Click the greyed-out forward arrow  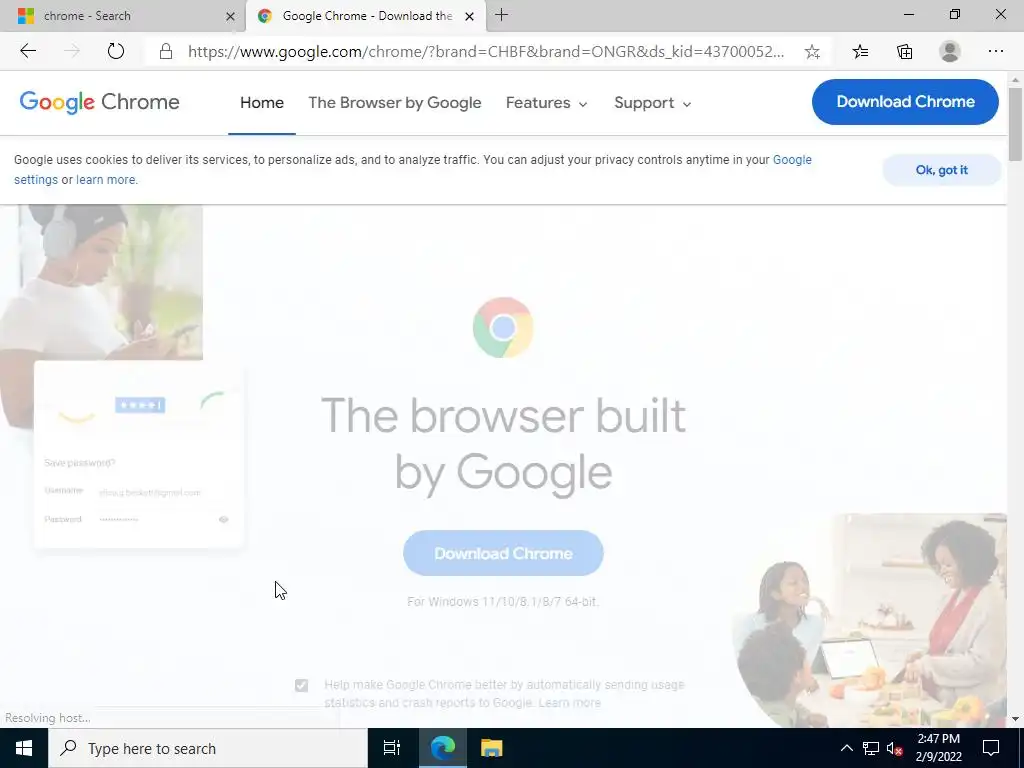coord(72,52)
